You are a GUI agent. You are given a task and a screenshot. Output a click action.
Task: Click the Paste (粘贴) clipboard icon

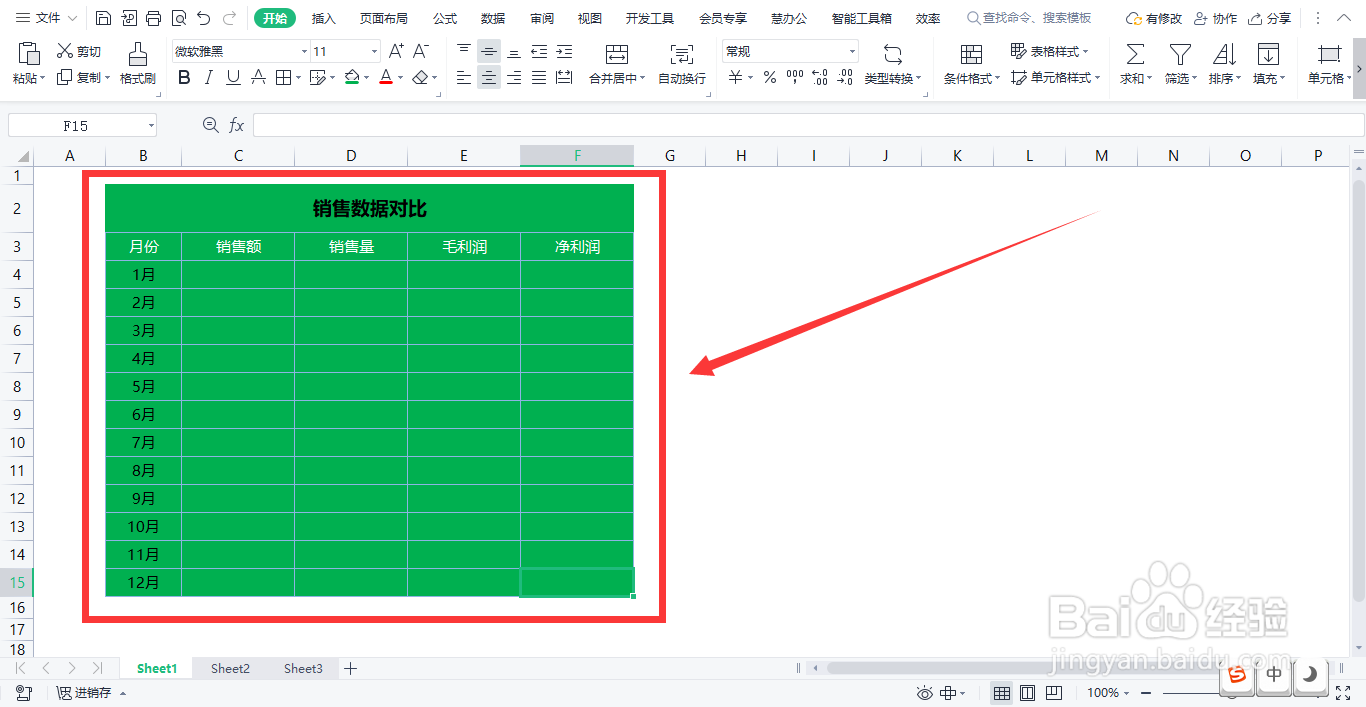(x=29, y=53)
